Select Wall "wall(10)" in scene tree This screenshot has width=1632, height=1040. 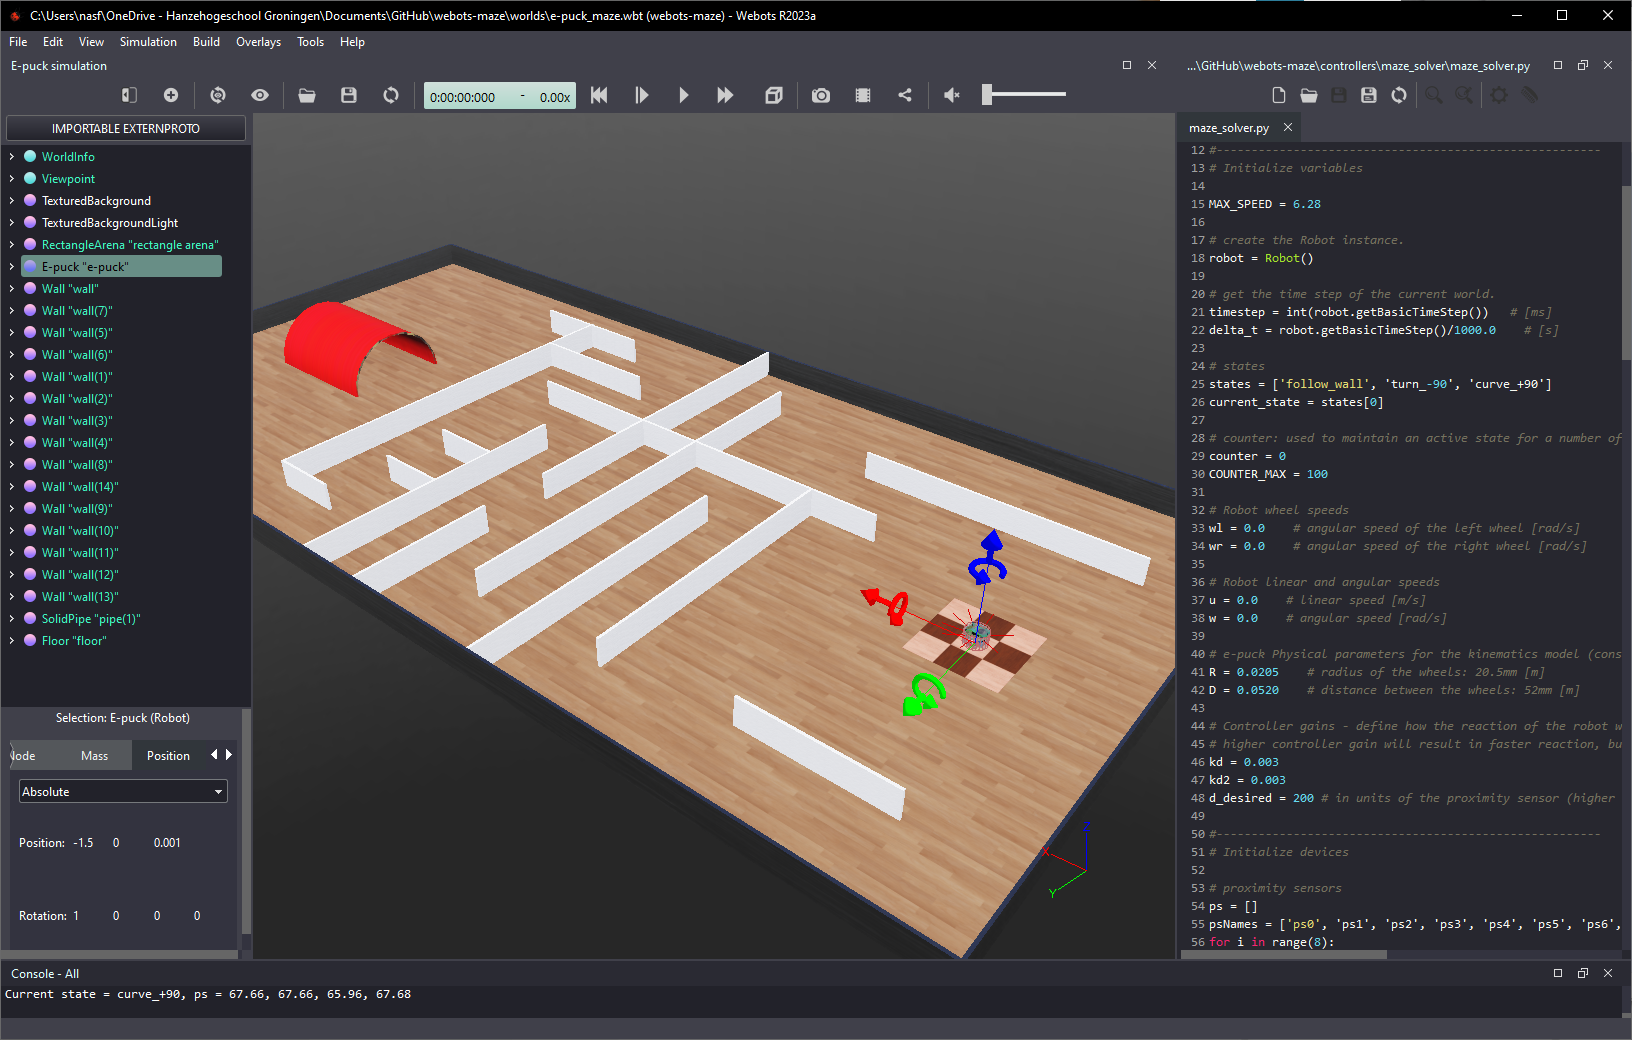(x=80, y=531)
